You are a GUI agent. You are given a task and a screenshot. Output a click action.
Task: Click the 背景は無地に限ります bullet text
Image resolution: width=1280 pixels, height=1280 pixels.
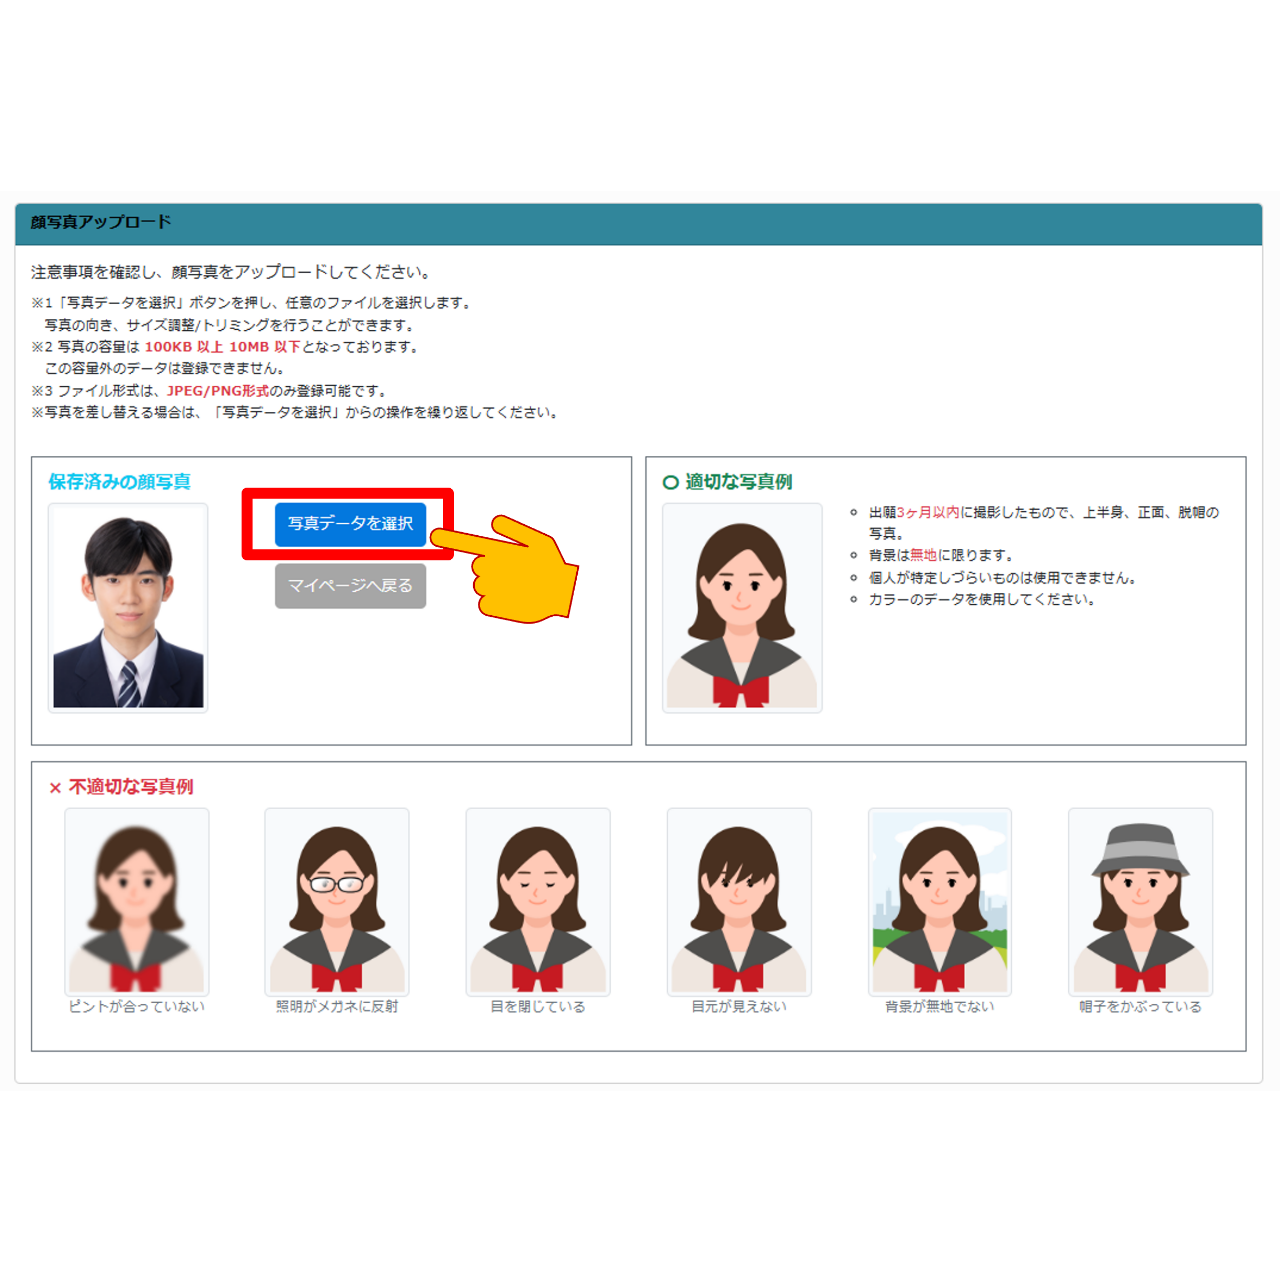click(941, 555)
